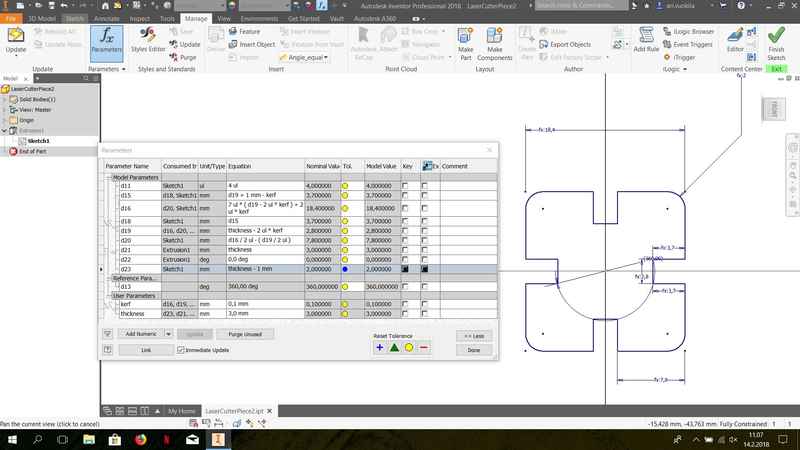Open the Parameters fx tool

(x=107, y=43)
